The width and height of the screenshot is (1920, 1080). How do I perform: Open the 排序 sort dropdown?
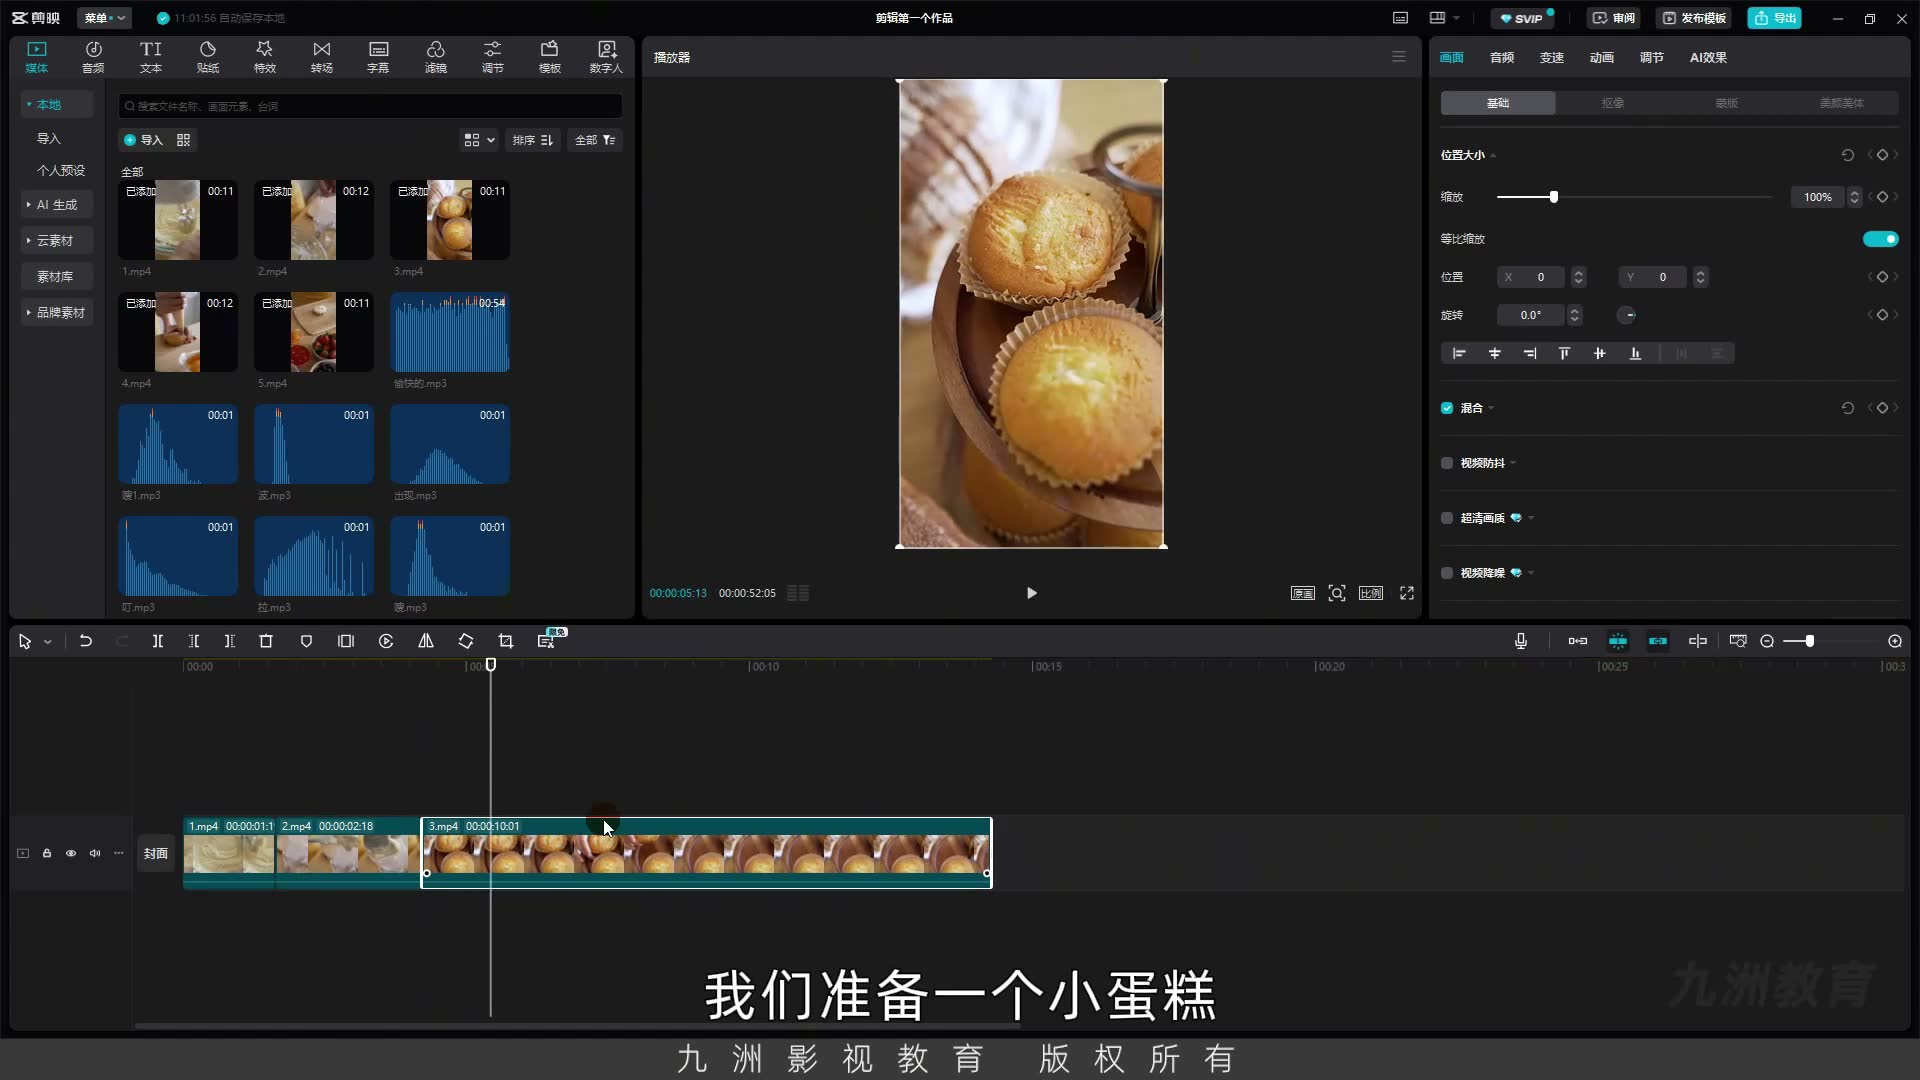[x=533, y=140]
